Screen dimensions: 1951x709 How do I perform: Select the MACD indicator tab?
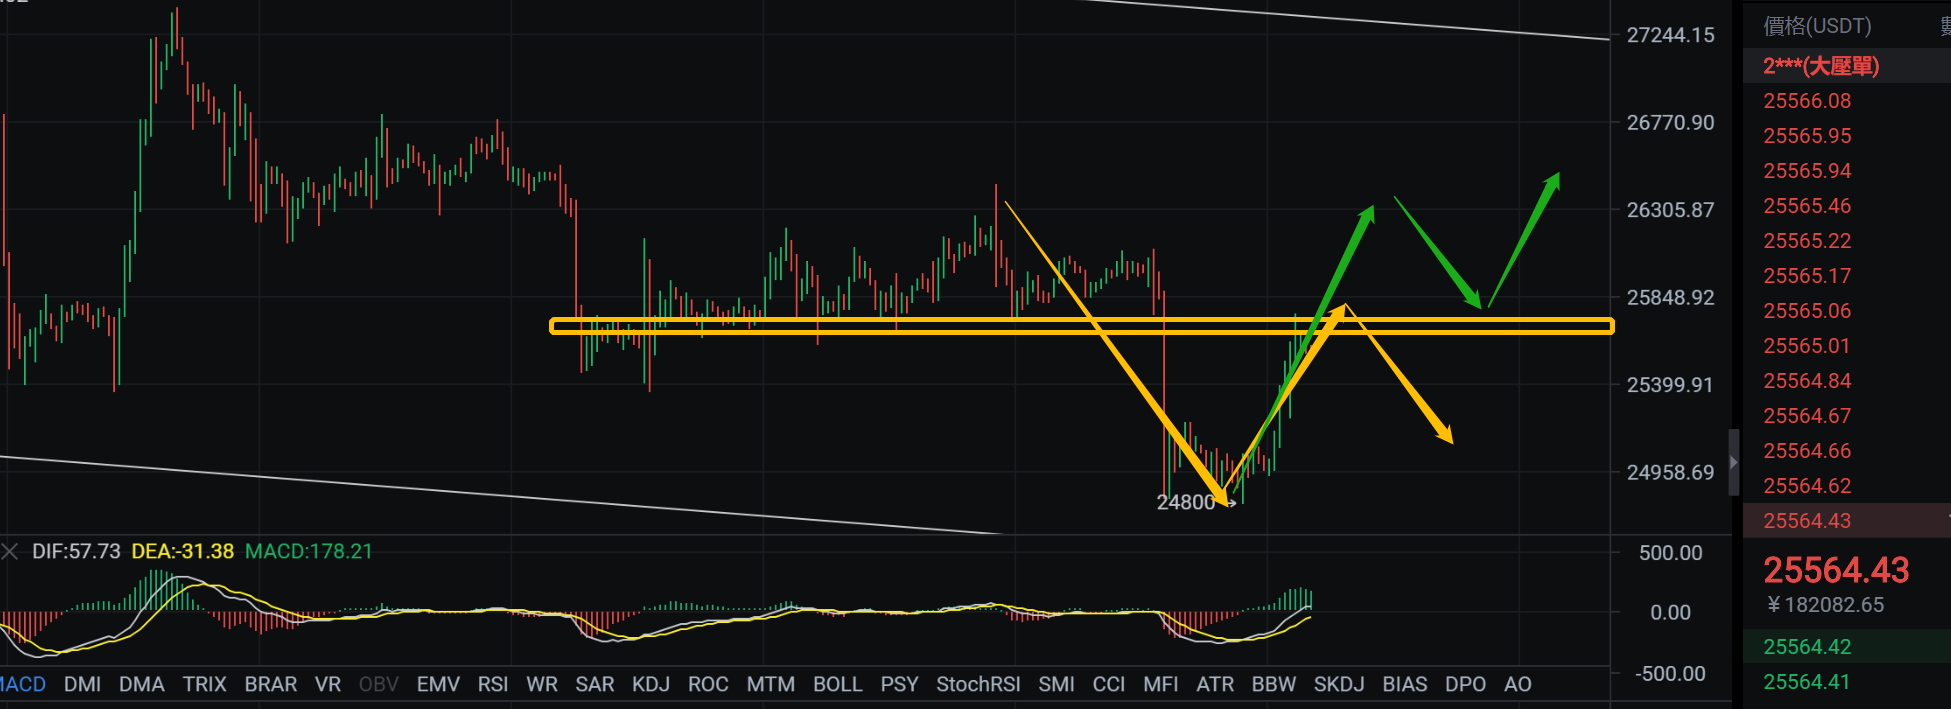22,684
